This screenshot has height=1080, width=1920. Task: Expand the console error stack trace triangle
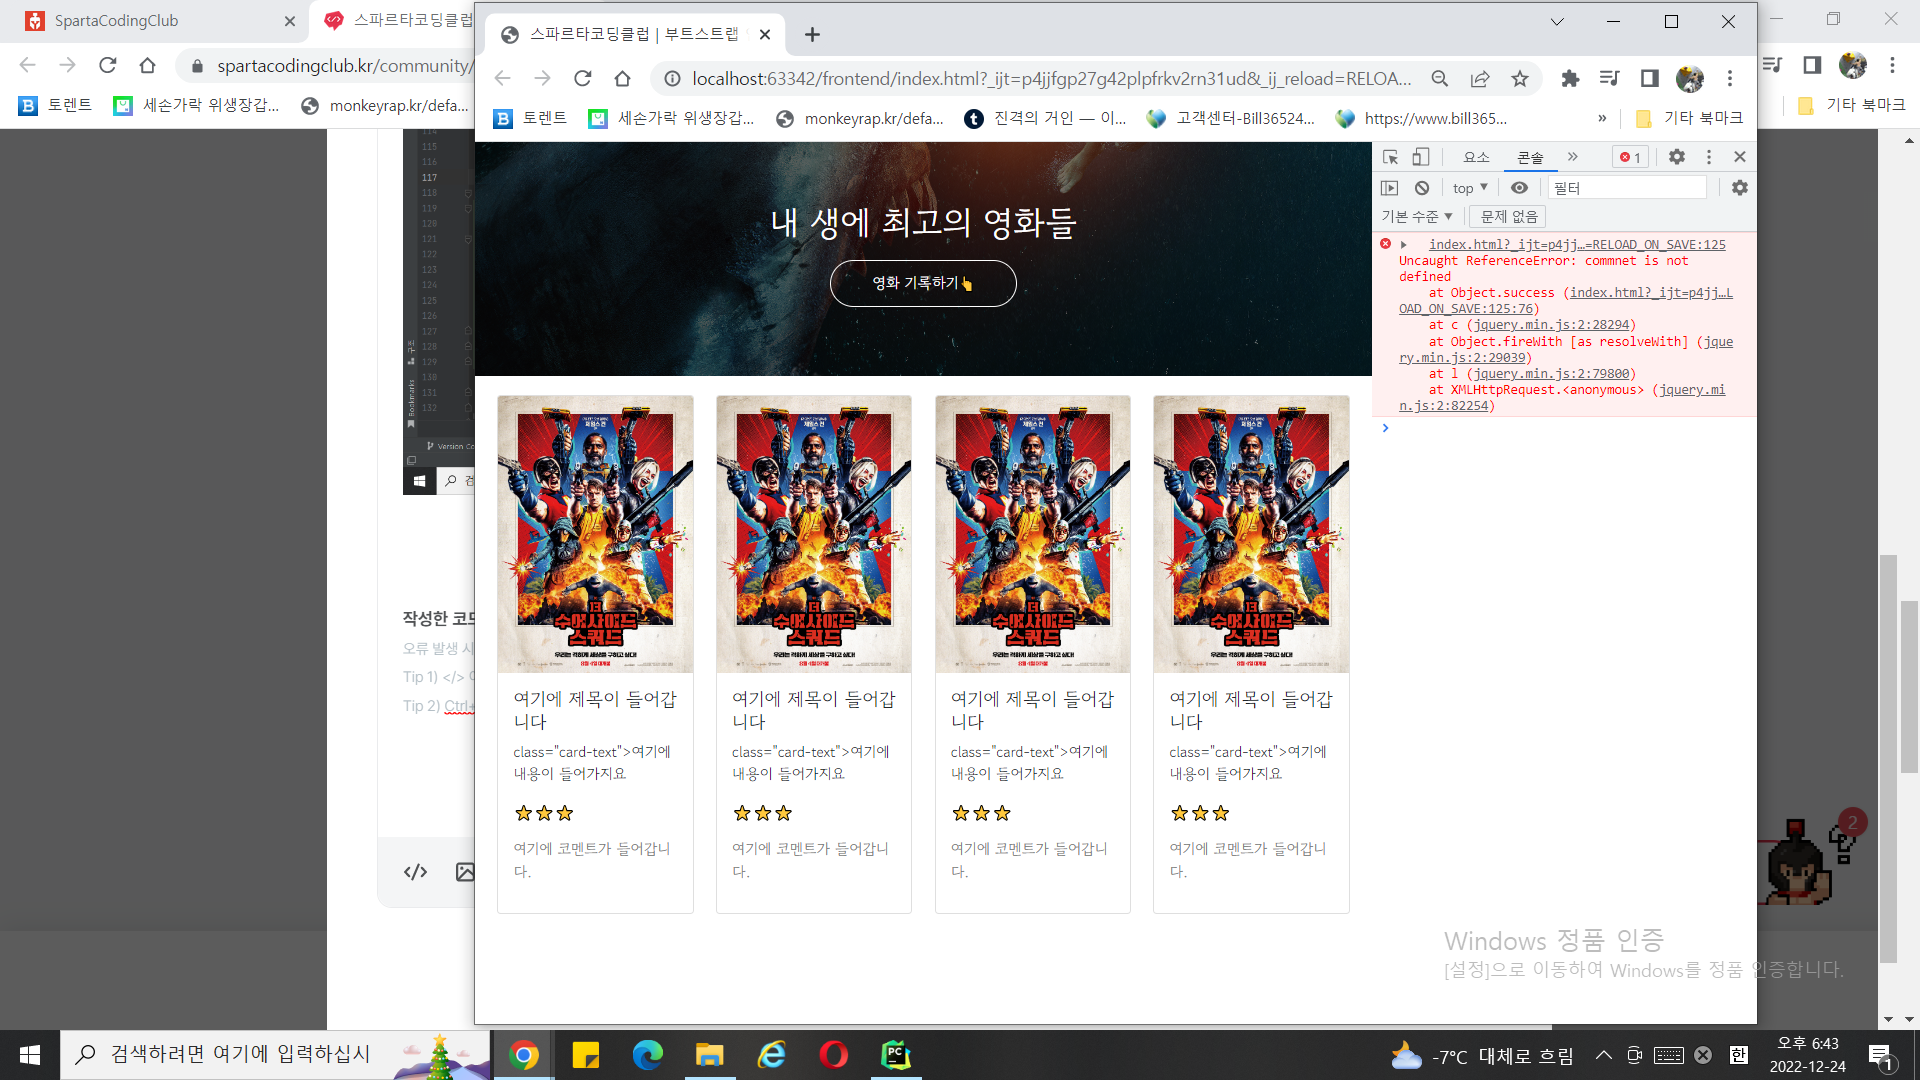click(x=1404, y=245)
